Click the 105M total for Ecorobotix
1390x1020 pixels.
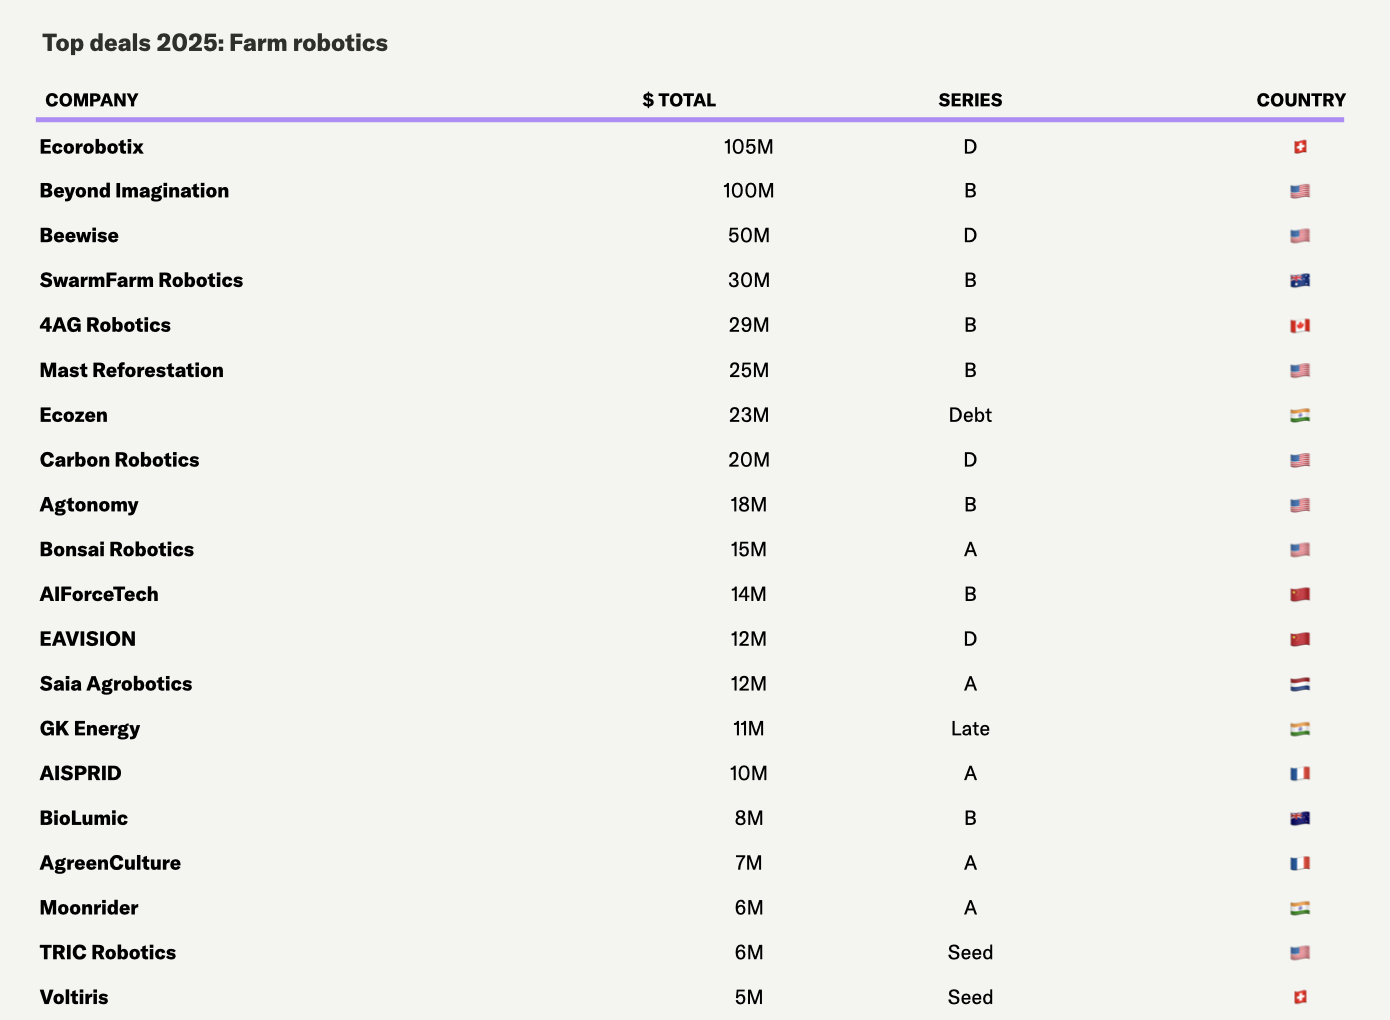click(749, 147)
